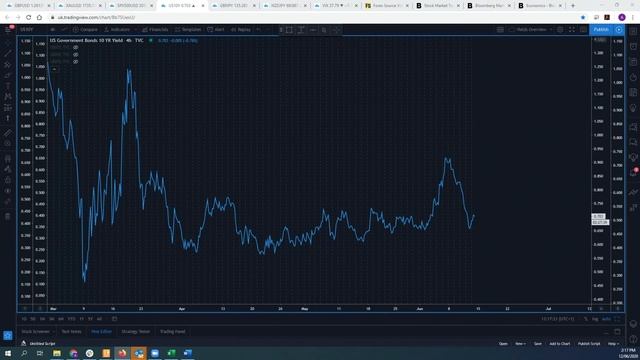Click the Undo arrow in top toolbar
This screenshot has height=360, width=640.
point(258,29)
